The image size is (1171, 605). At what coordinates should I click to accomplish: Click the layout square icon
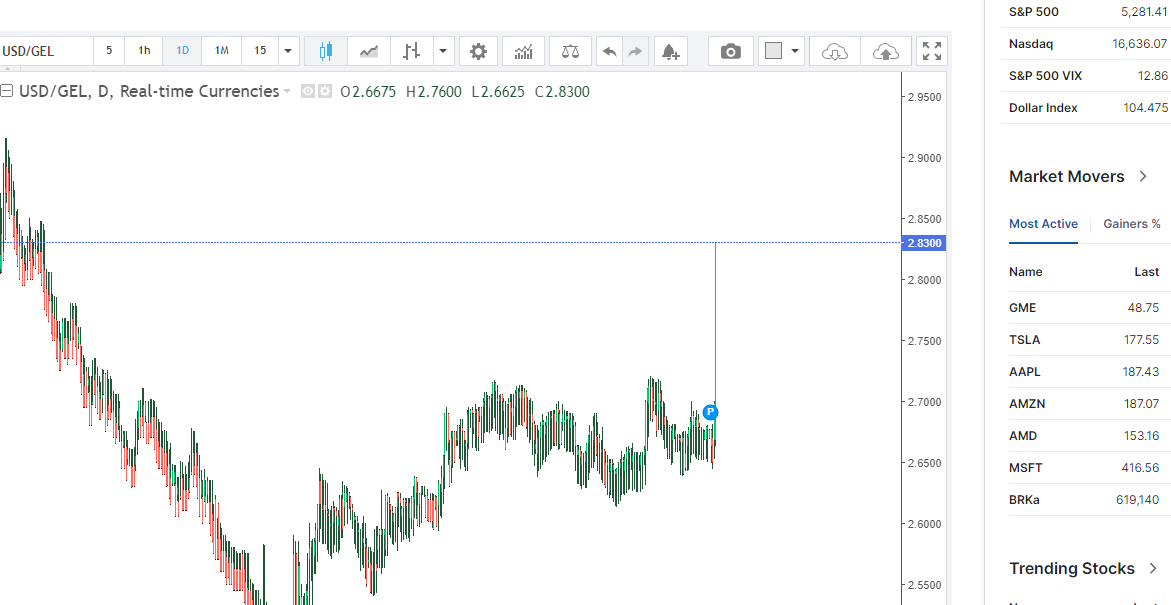[x=773, y=51]
